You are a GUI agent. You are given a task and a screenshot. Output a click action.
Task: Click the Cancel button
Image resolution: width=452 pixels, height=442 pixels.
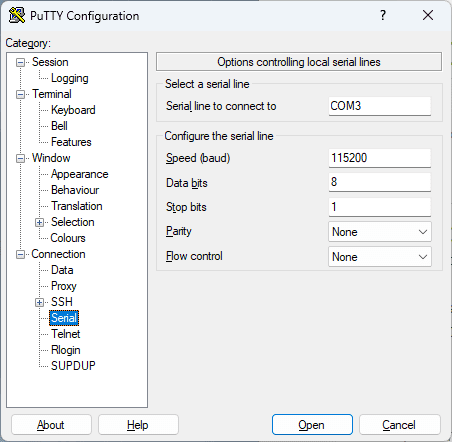click(399, 425)
